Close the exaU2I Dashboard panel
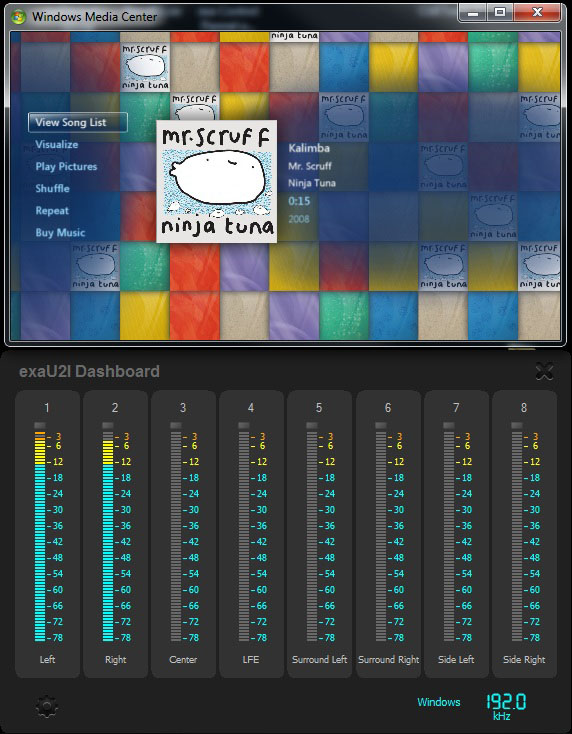This screenshot has width=572, height=734. 544,372
